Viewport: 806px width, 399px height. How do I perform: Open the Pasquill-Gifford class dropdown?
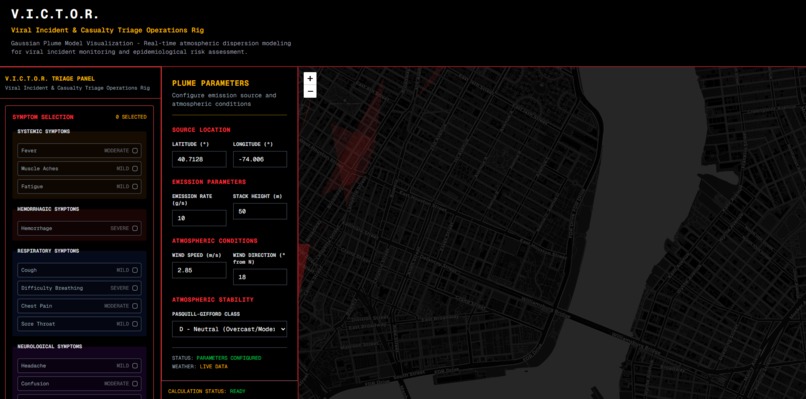point(229,329)
